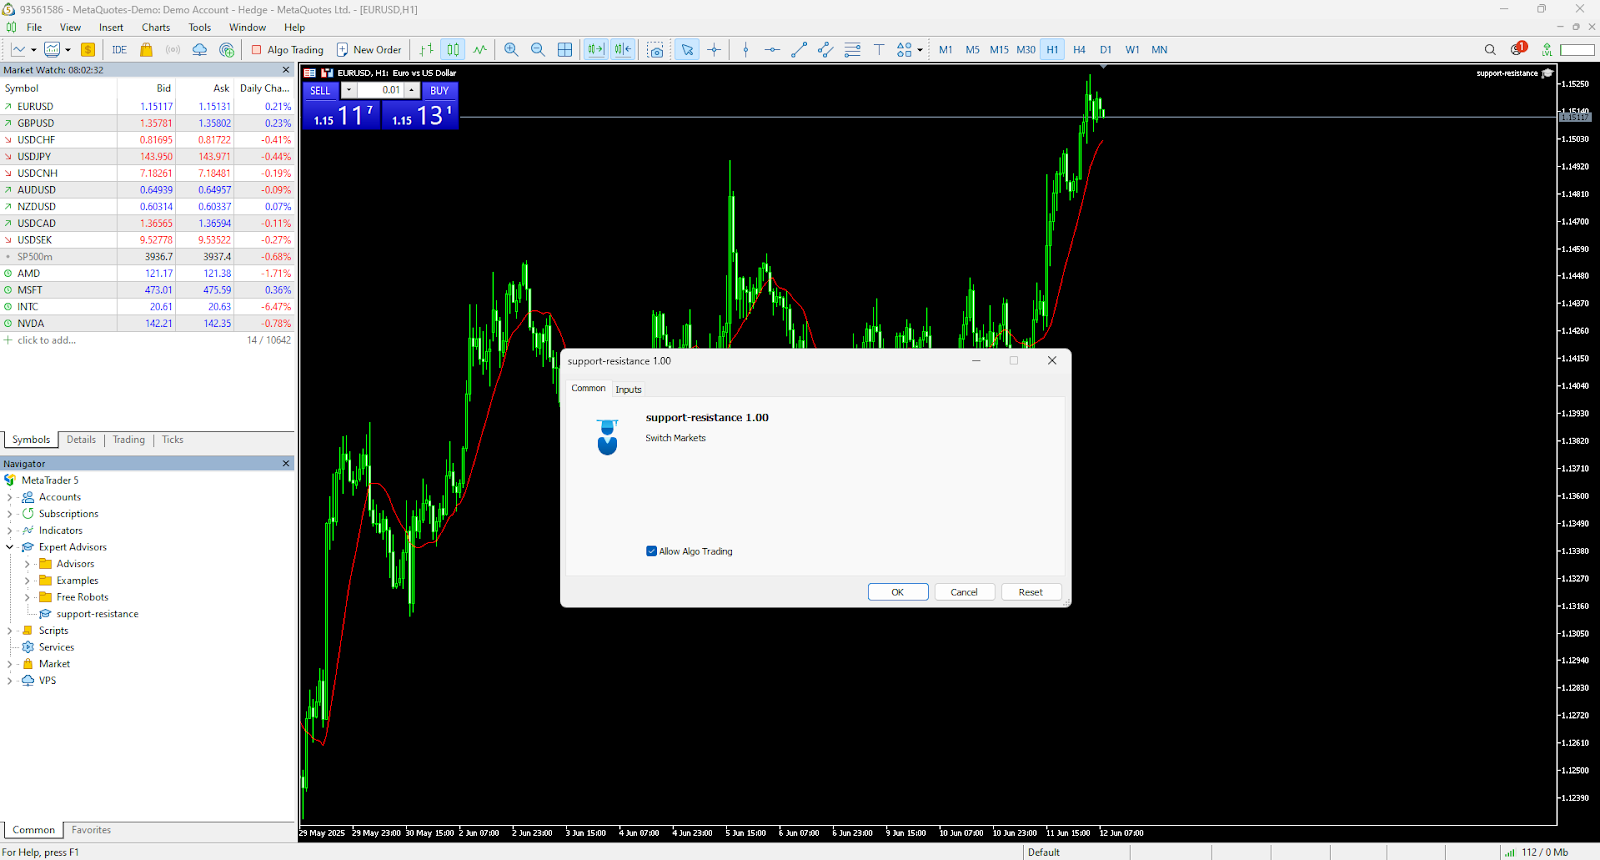1600x860 pixels.
Task: Select the horizontal line drawing tool
Action: click(772, 50)
